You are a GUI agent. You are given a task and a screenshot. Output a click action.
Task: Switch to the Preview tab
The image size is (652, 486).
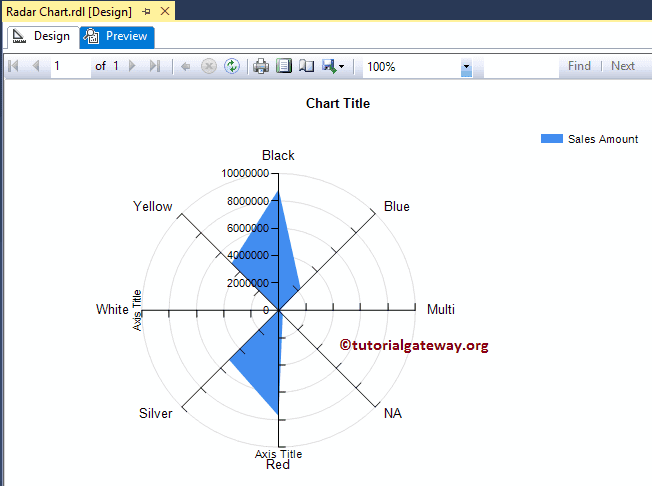point(117,37)
